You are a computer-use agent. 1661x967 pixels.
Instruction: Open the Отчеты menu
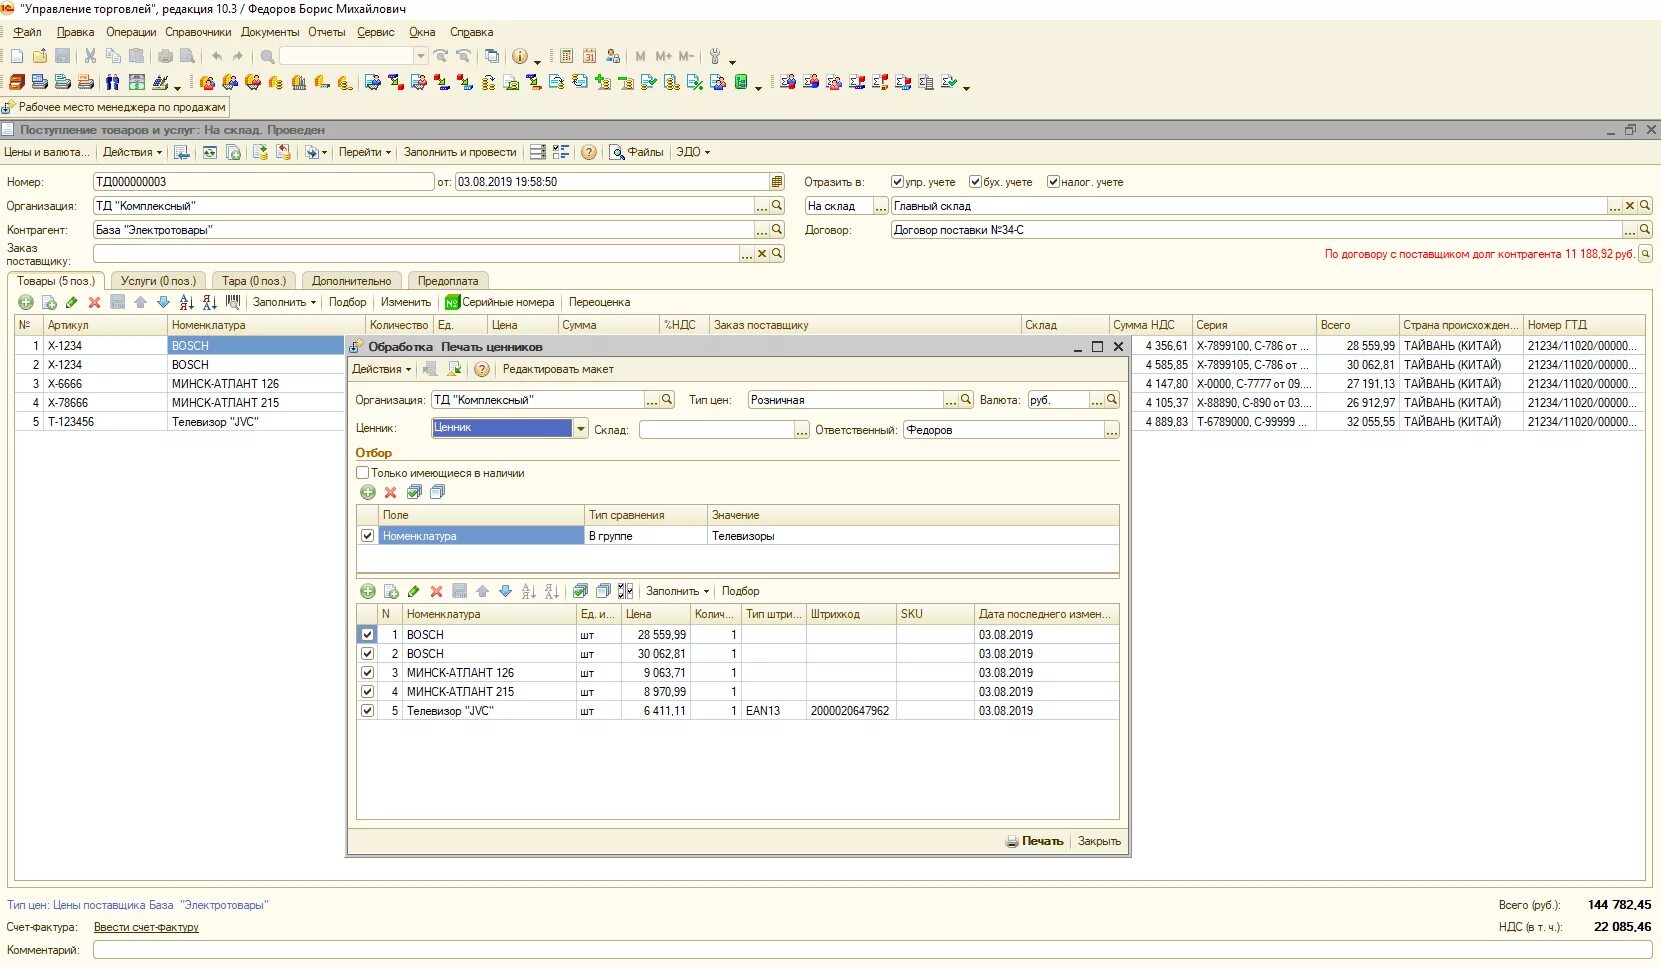[326, 32]
